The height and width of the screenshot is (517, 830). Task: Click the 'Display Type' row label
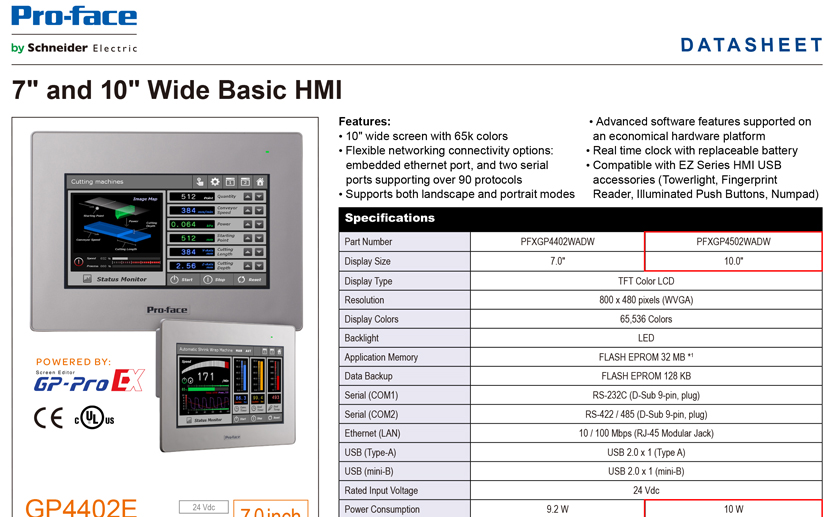coord(368,281)
